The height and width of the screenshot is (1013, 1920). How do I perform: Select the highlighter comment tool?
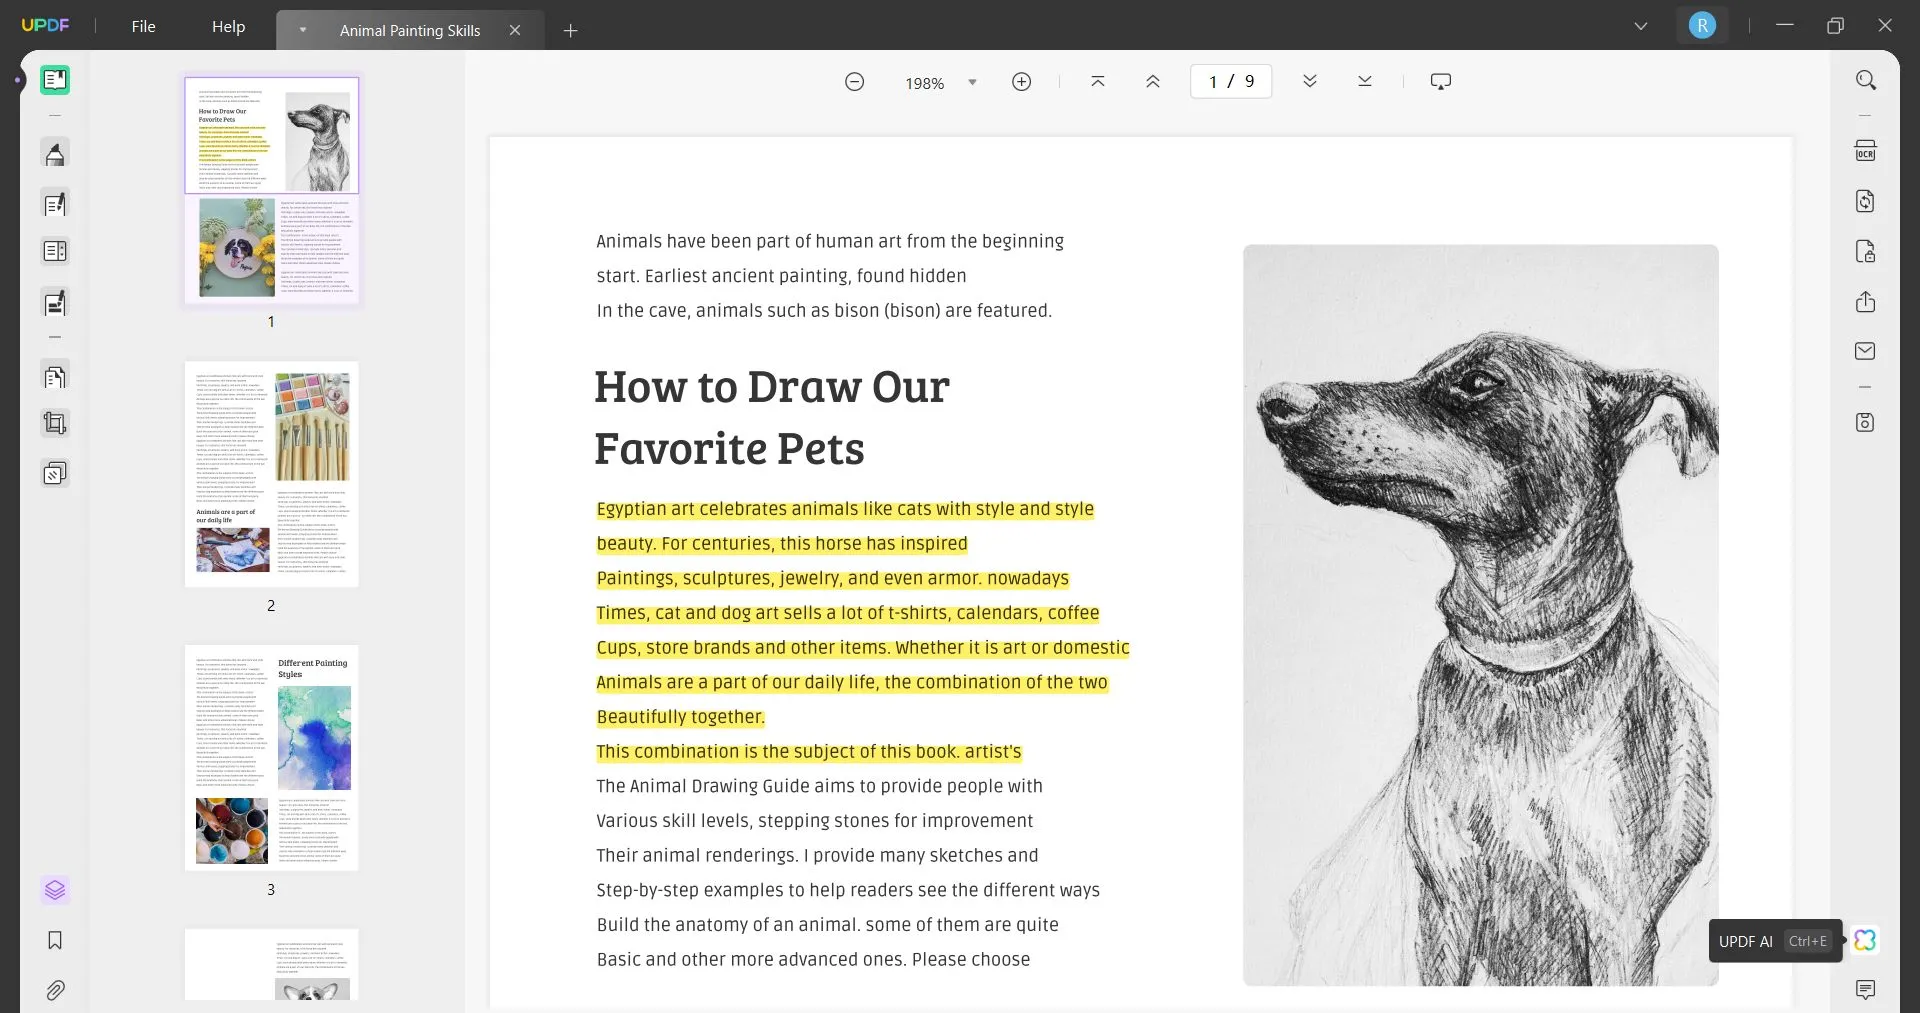pyautogui.click(x=55, y=154)
